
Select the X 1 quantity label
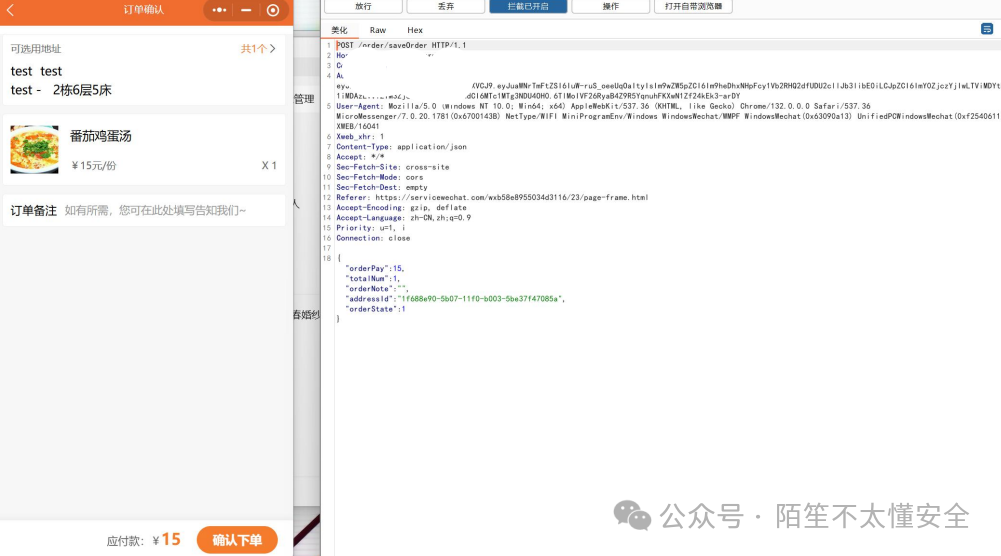pyautogui.click(x=269, y=166)
